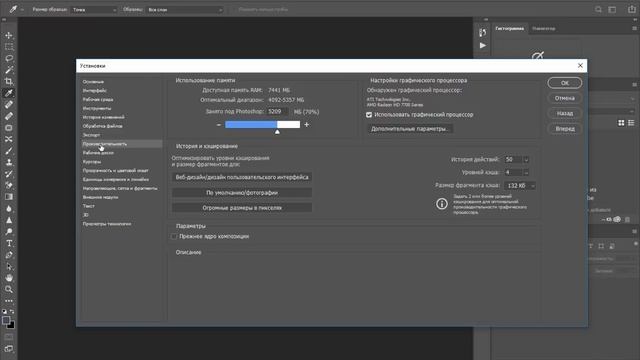Select the Blur tool
Image resolution: width=640 pixels, height=360 pixels.
pyautogui.click(x=9, y=209)
